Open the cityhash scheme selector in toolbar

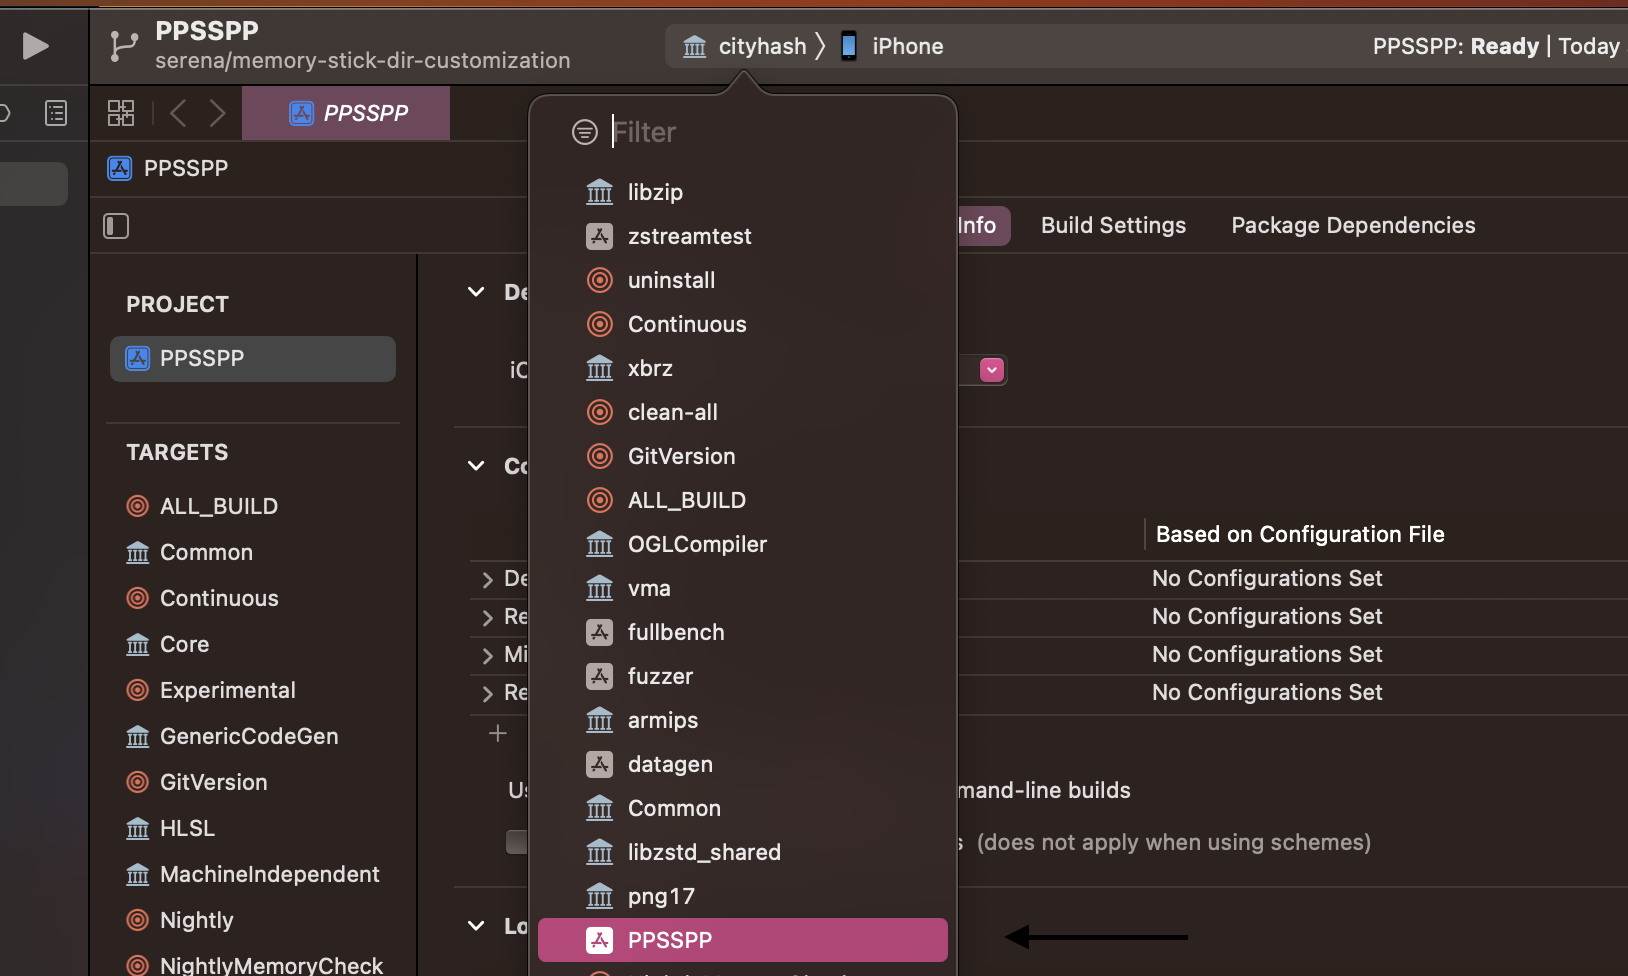point(744,46)
